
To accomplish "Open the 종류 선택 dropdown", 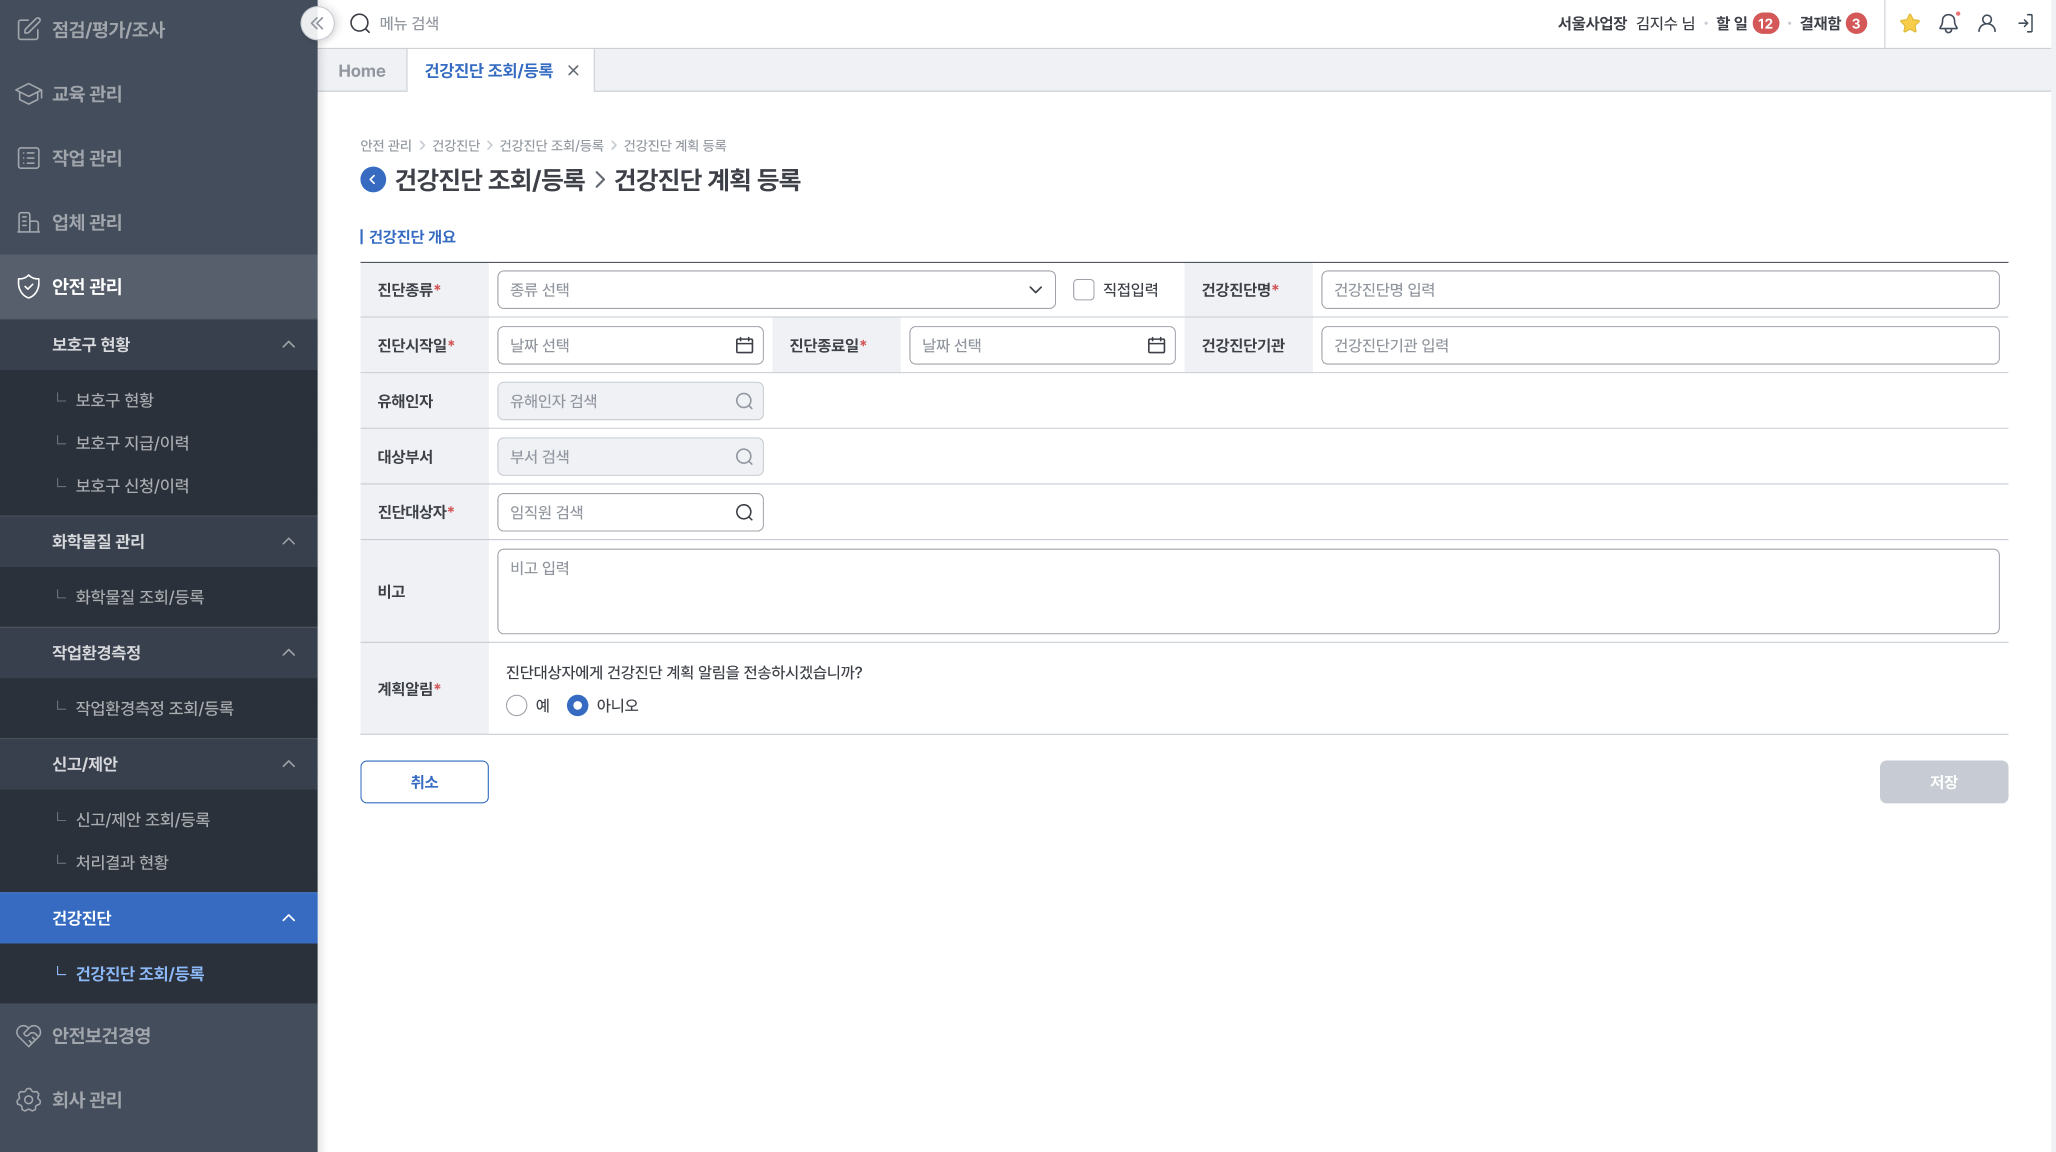I will pos(775,290).
